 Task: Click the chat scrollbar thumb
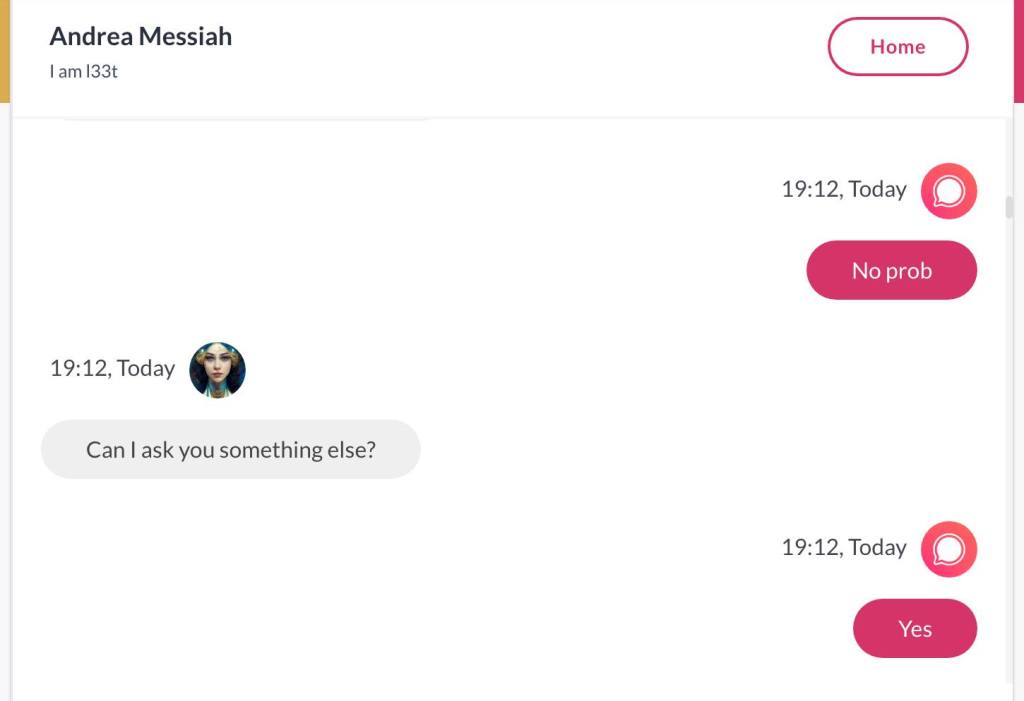coord(1009,207)
